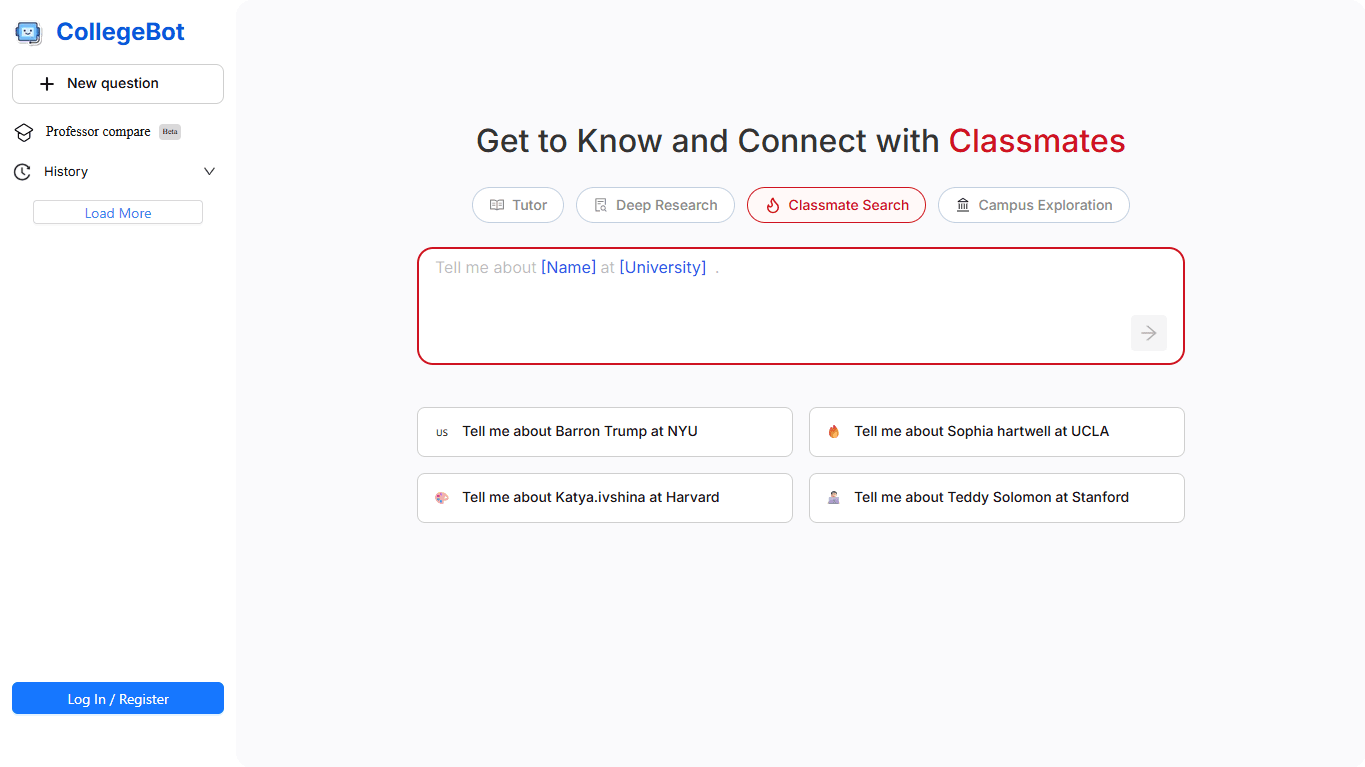Click the send arrow icon in prompt box
This screenshot has width=1365, height=767.
[1148, 333]
